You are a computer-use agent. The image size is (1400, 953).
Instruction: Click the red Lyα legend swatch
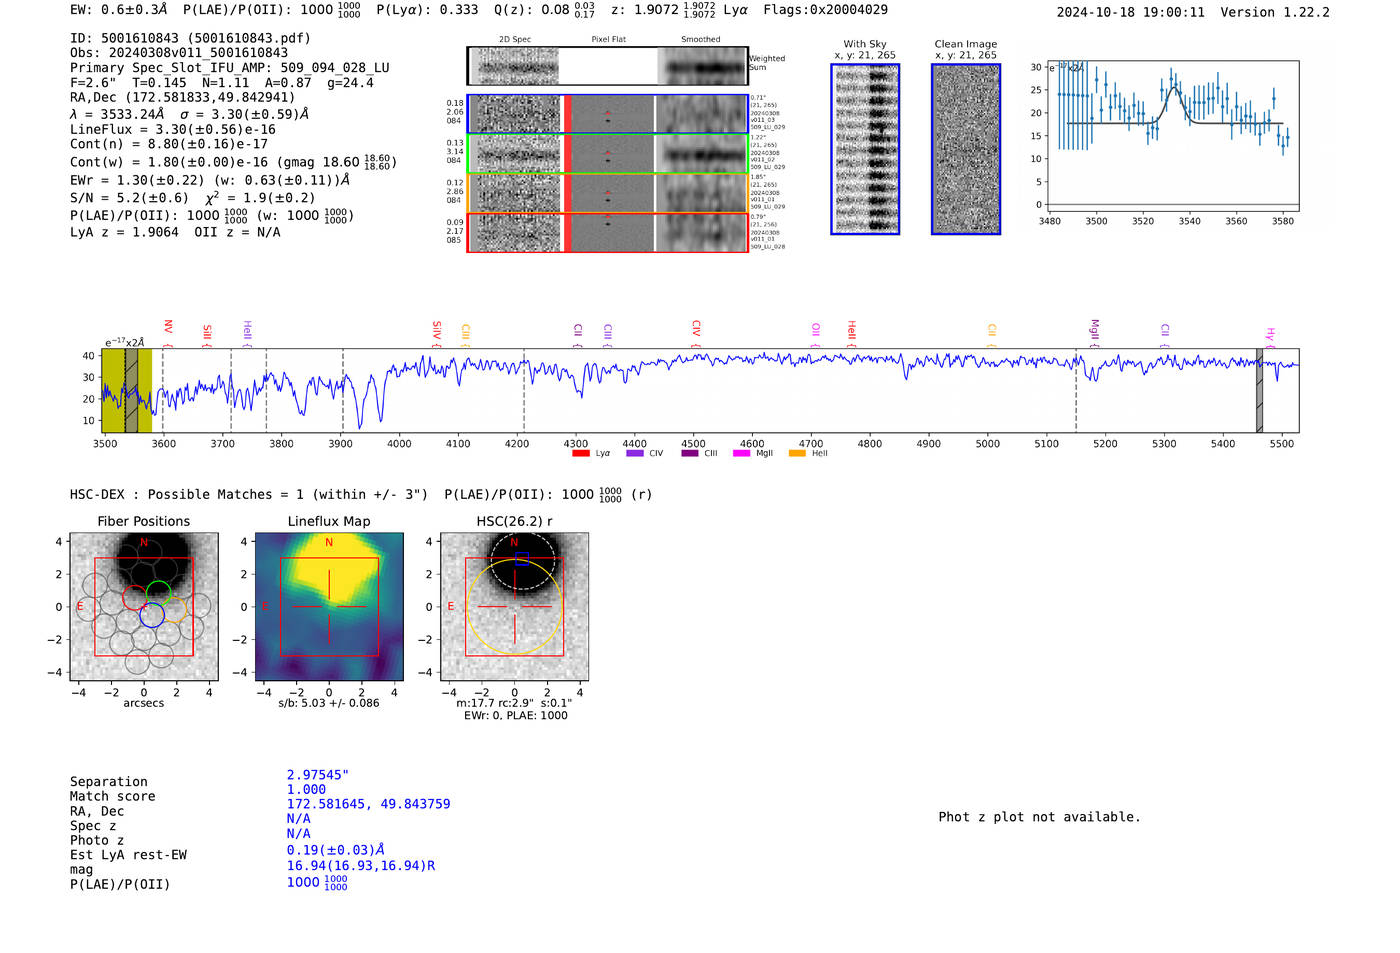(580, 453)
